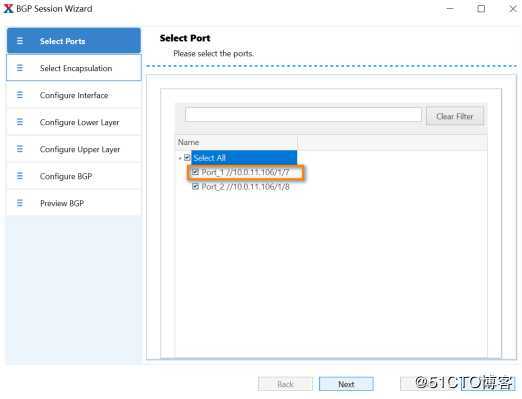The height and width of the screenshot is (399, 522).
Task: Click the list icon beside Configure Upper Layer
Action: [x=20, y=149]
